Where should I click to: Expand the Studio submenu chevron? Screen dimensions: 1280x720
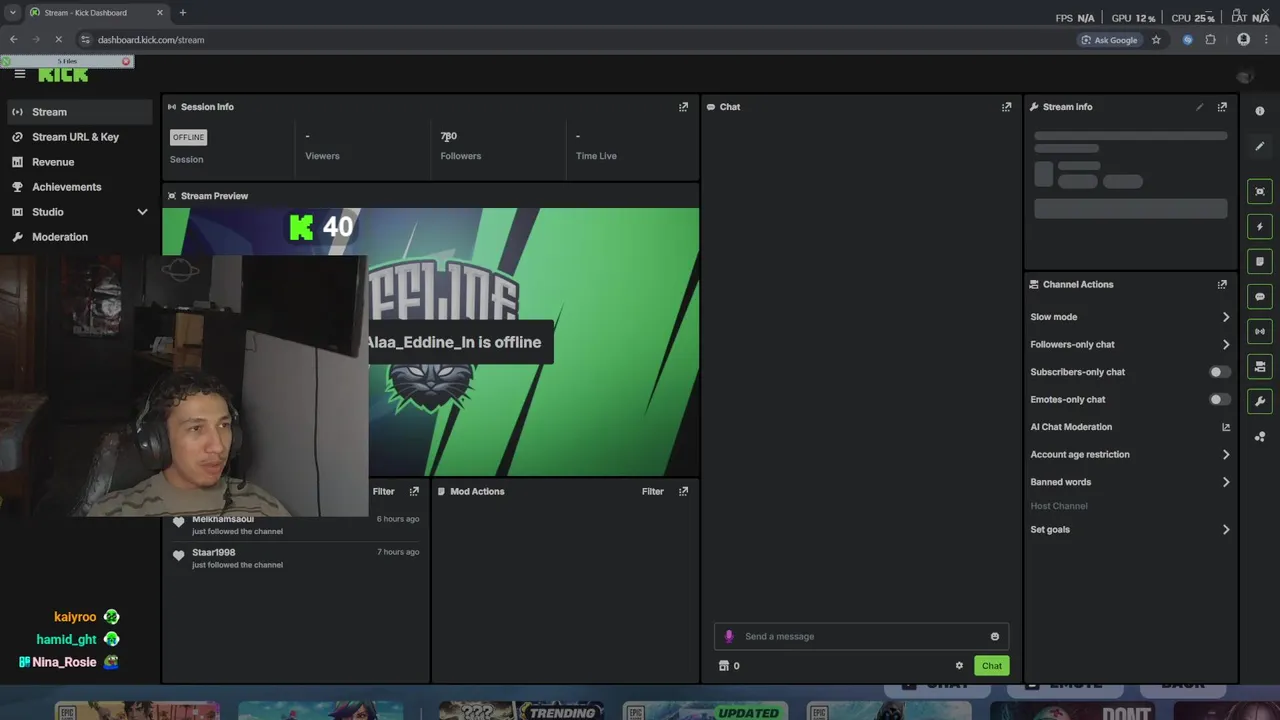(x=142, y=212)
